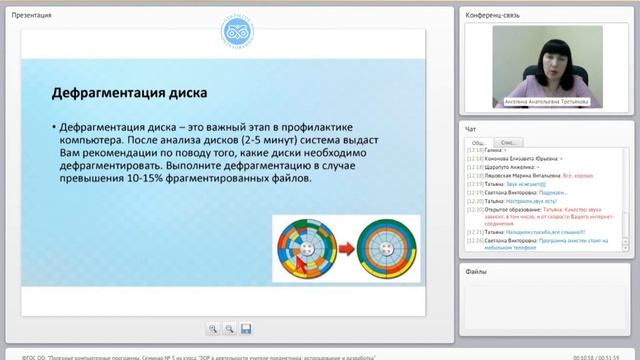Viewport: 640px width, 360px height.
Task: Click the 'Презентация' panel header
Action: pos(31,15)
